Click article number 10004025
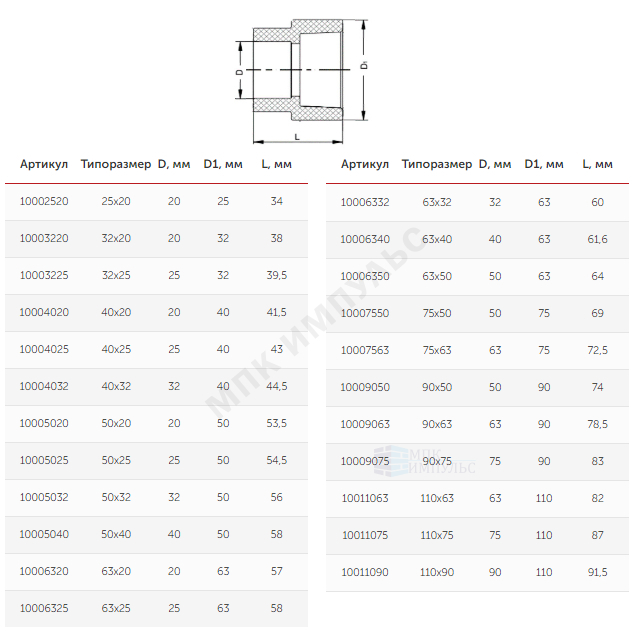Viewport: 642px width, 642px height. point(44,349)
